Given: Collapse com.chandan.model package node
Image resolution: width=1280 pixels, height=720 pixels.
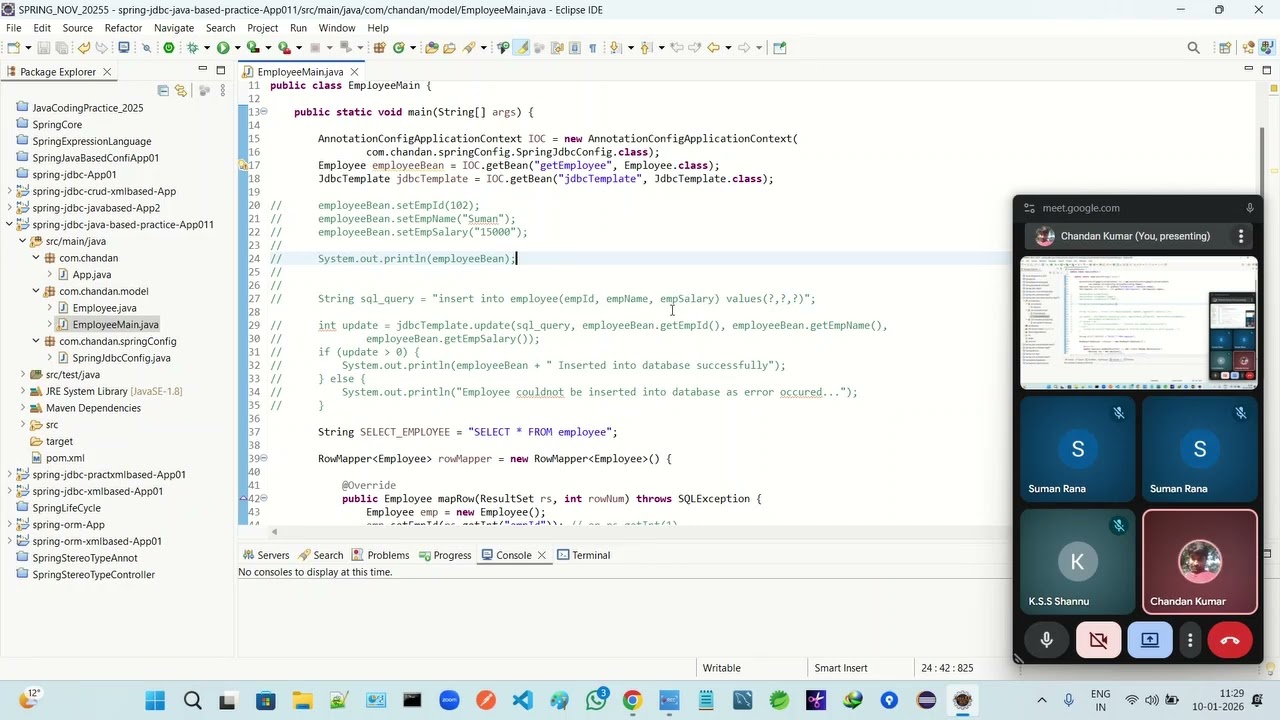Looking at the screenshot, I should pyautogui.click(x=36, y=291).
